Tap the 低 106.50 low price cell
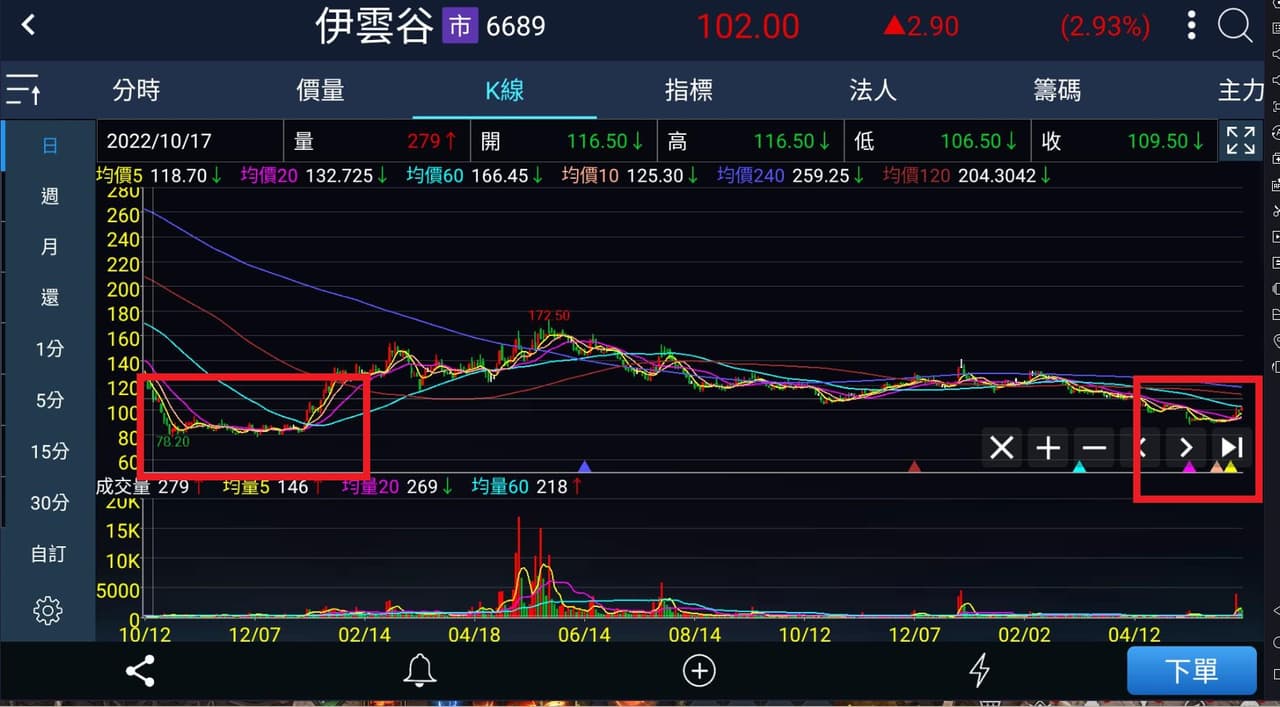The width and height of the screenshot is (1280, 707). (x=938, y=141)
